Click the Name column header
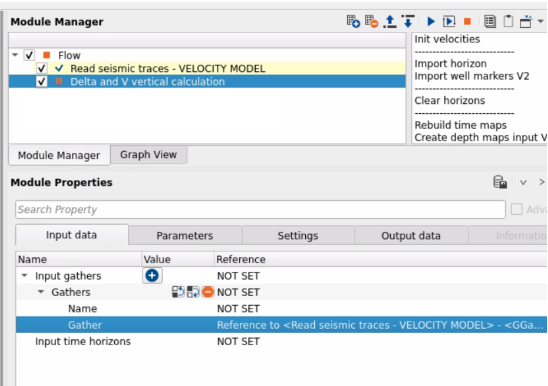548x386 pixels. [x=79, y=259]
